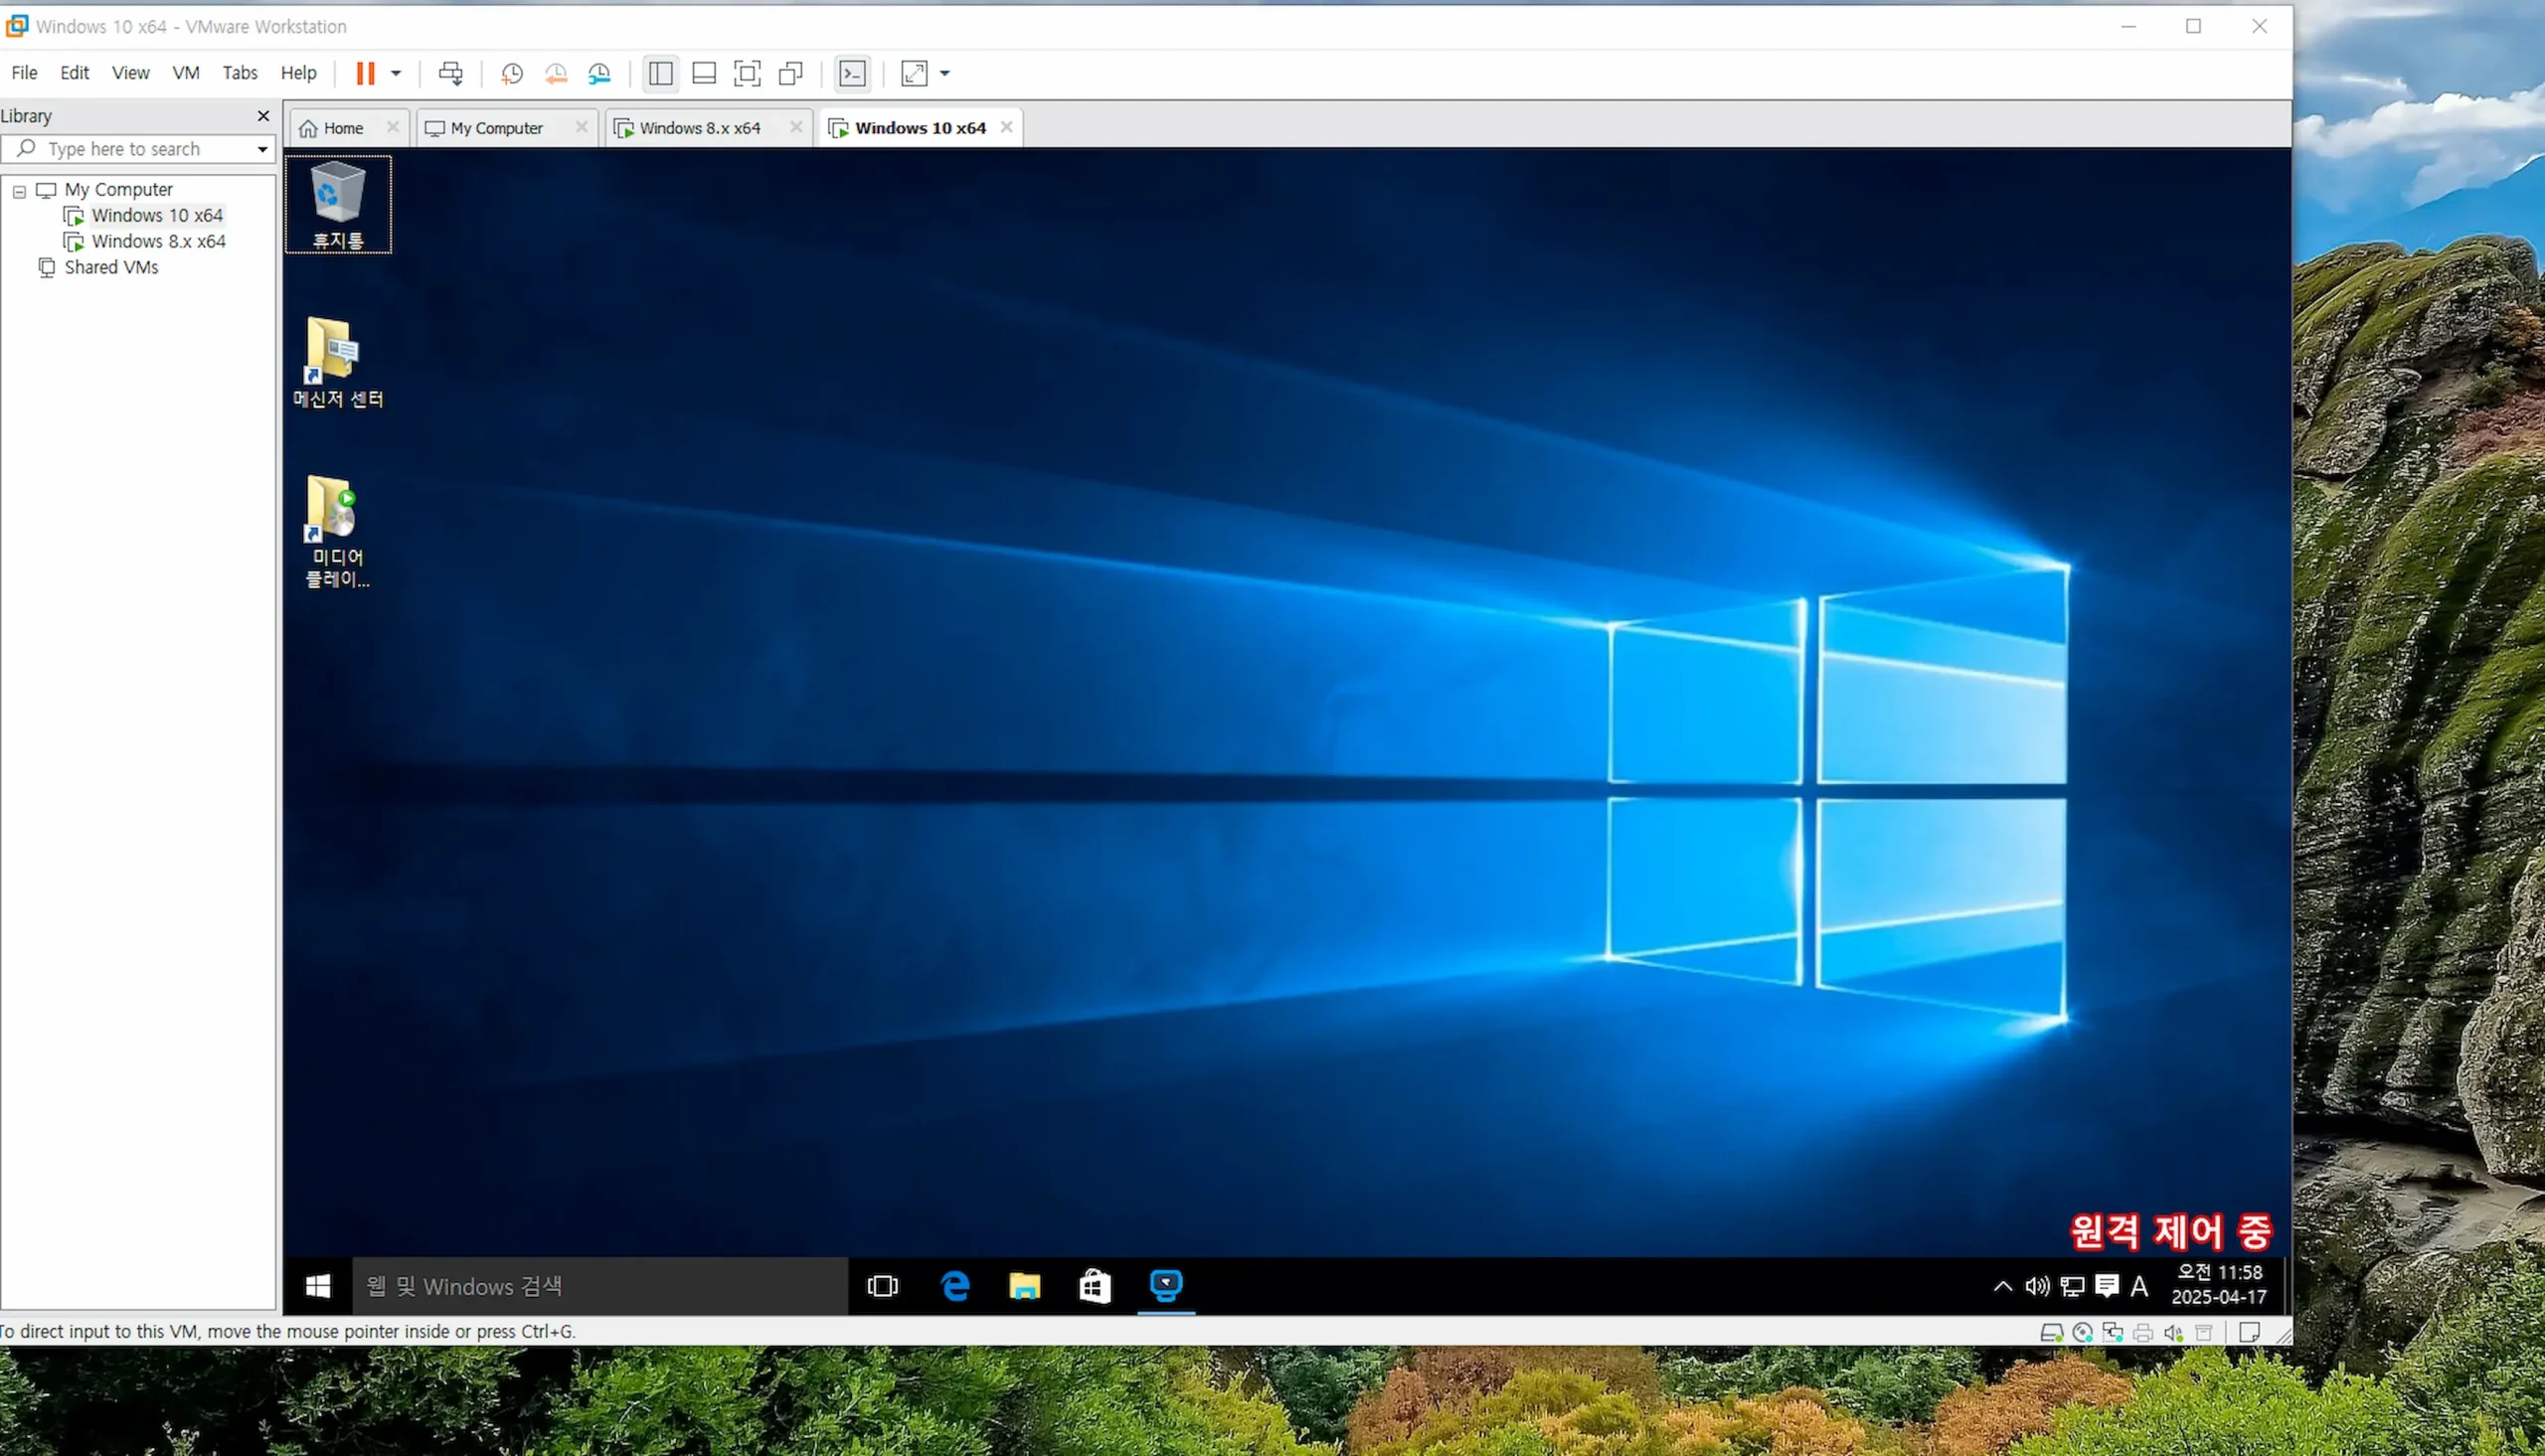Switch to the Windows 8.x x64 tab

pyautogui.click(x=699, y=128)
